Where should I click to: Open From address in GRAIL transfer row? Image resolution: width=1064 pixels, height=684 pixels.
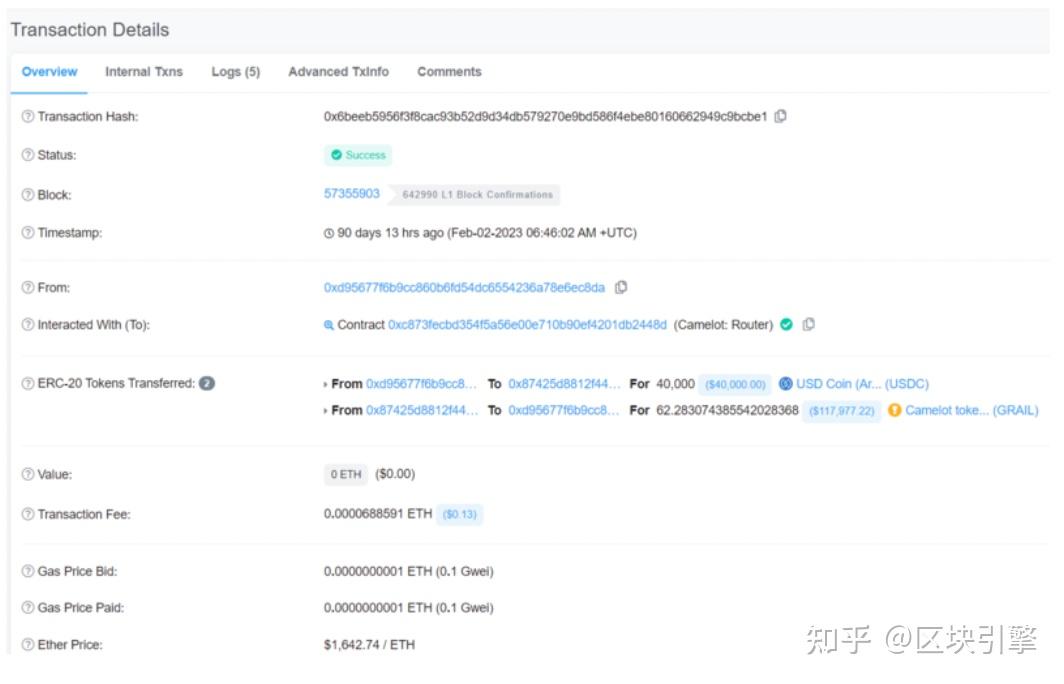(422, 411)
